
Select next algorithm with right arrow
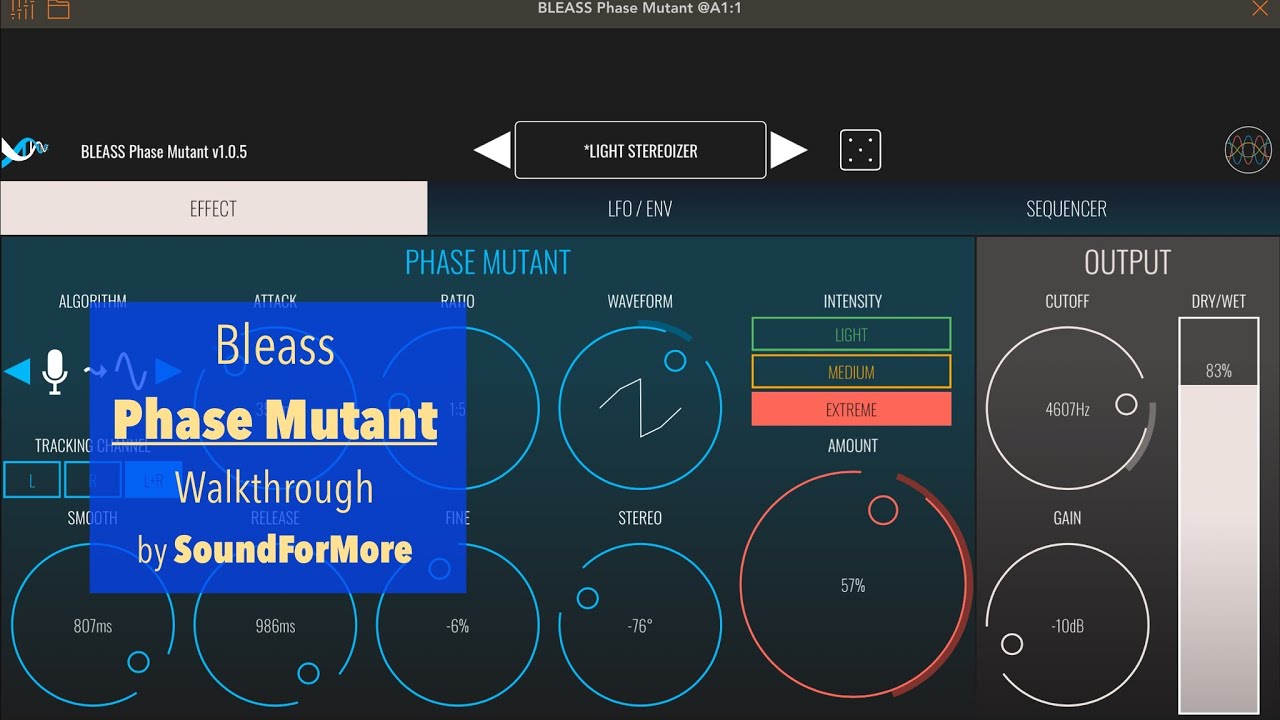pyautogui.click(x=169, y=372)
